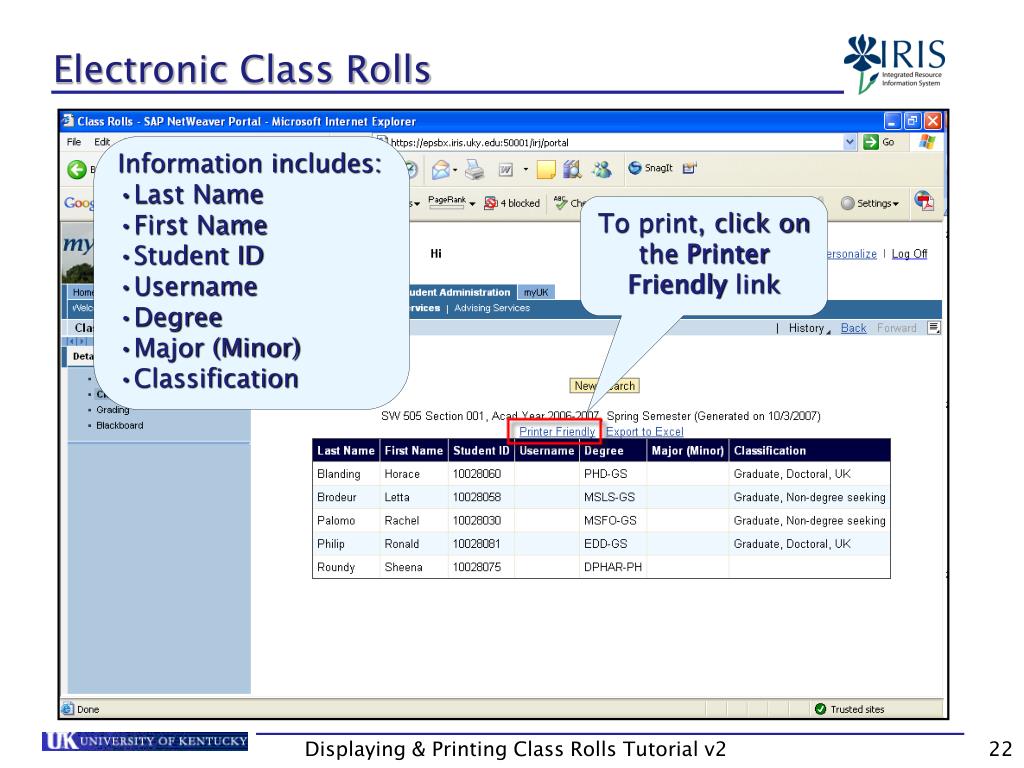The width and height of the screenshot is (1024, 768).
Task: Click the Adobe PDF toolbar icon
Action: (924, 202)
